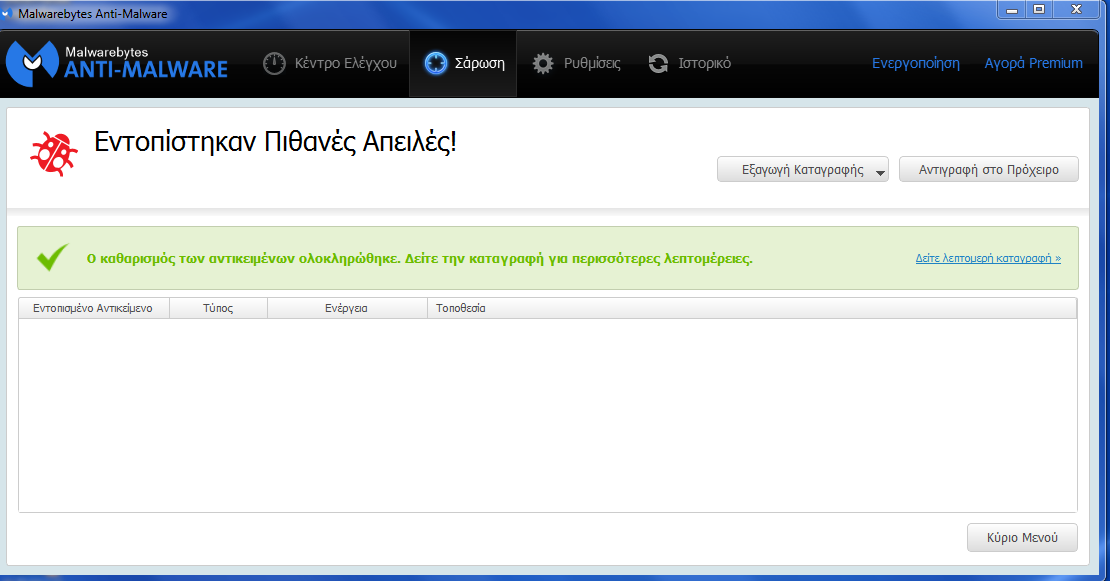This screenshot has height=581, width=1110.
Task: Click the Αντιγραφή στο Πρόχειρο button
Action: click(989, 169)
